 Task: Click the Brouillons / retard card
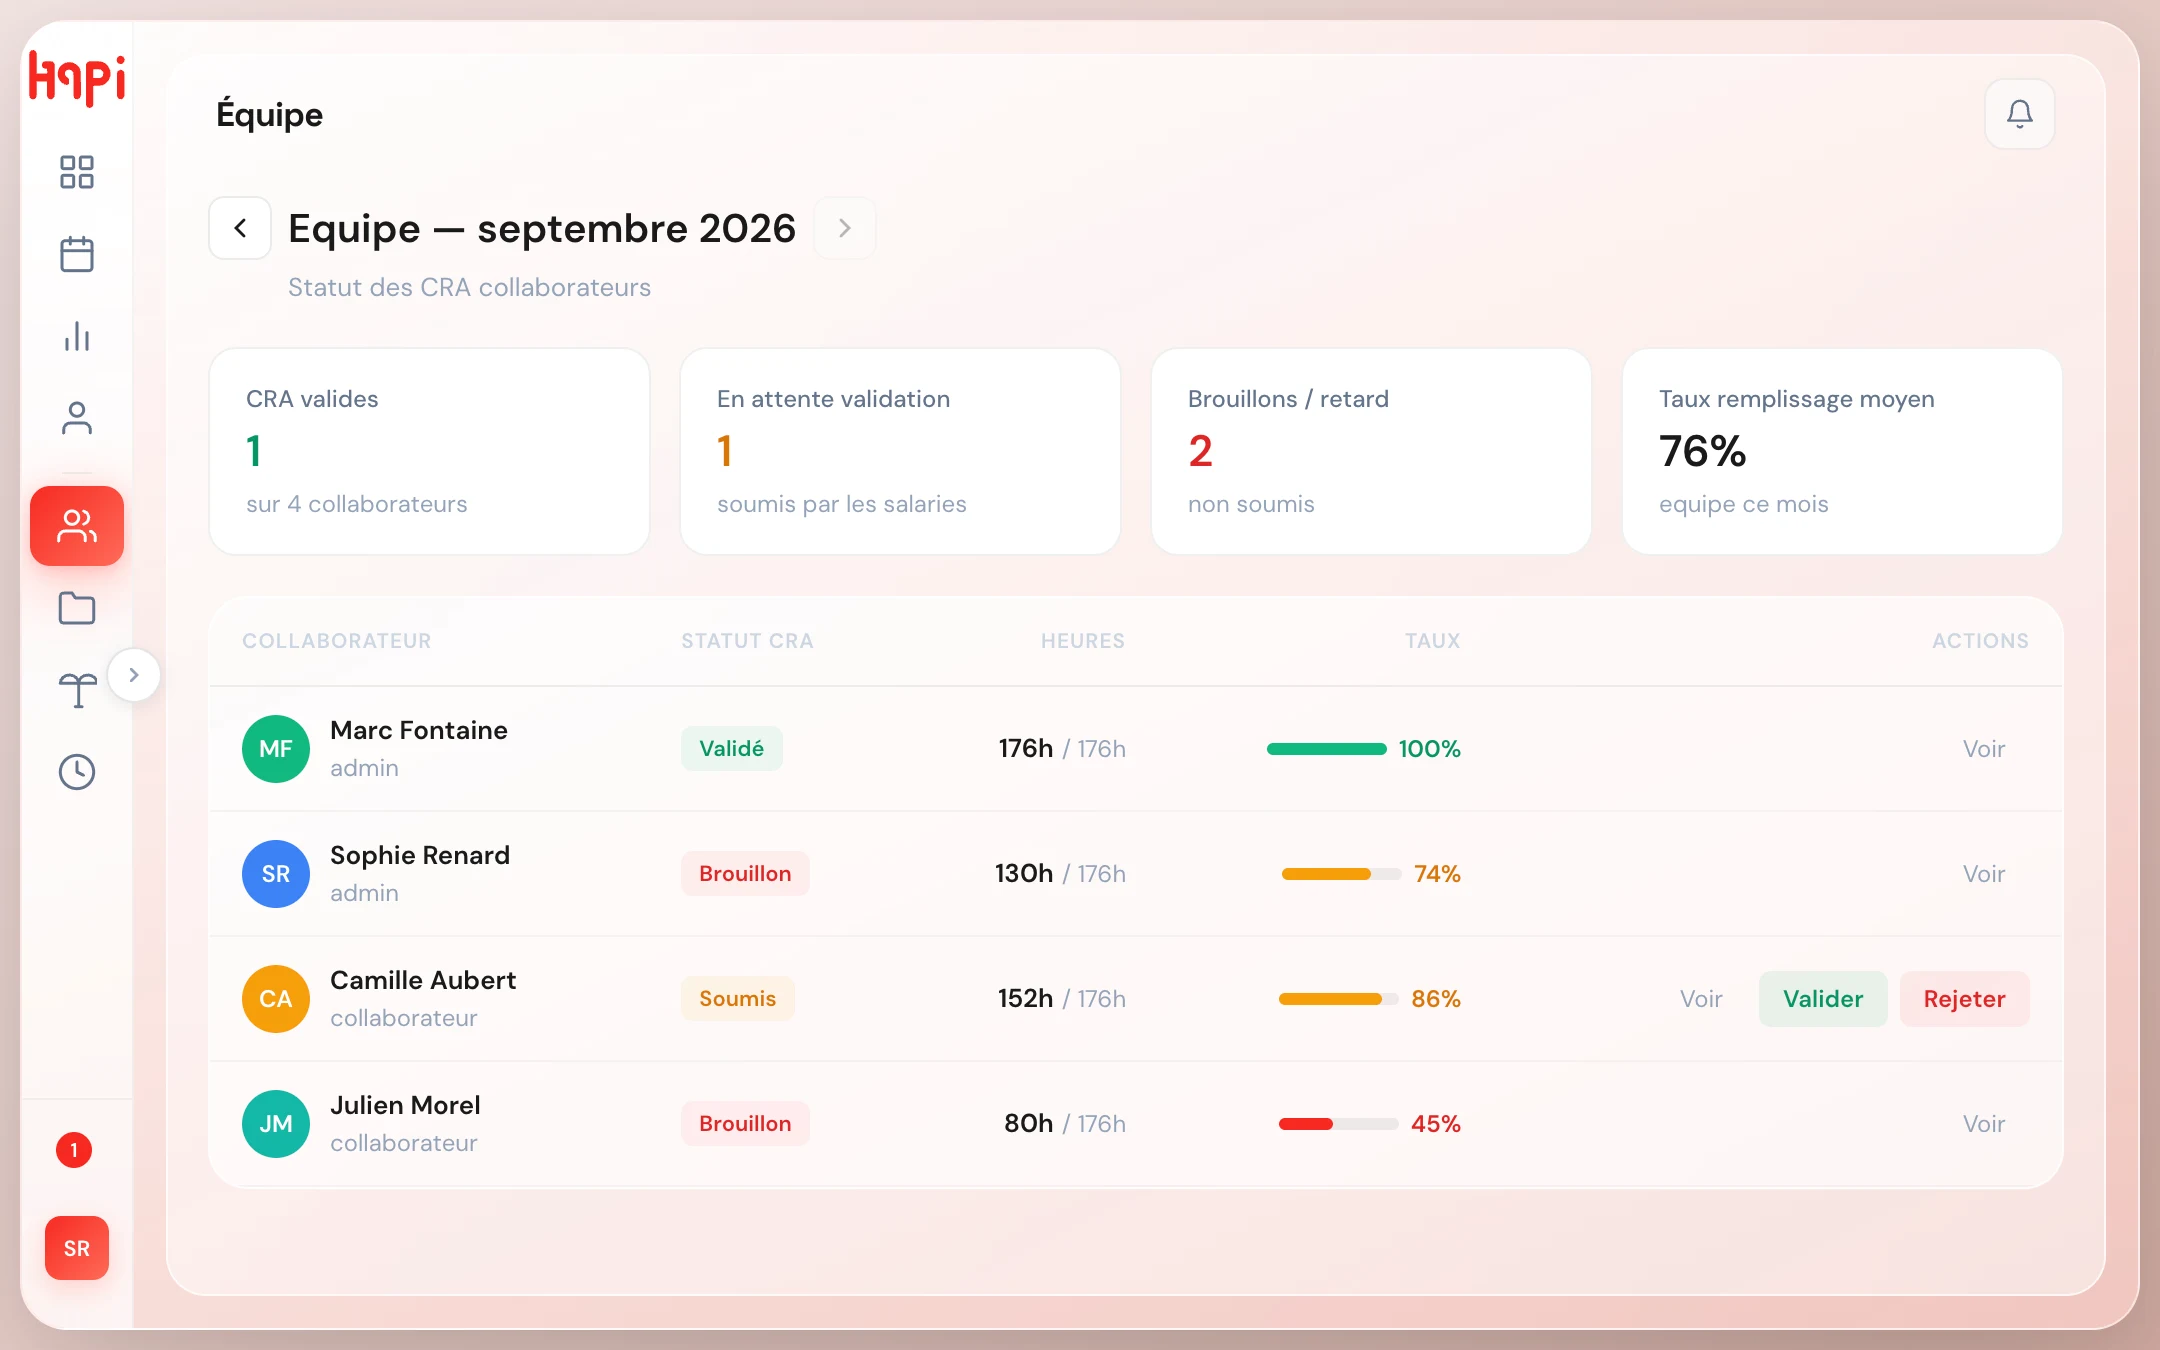point(1371,451)
